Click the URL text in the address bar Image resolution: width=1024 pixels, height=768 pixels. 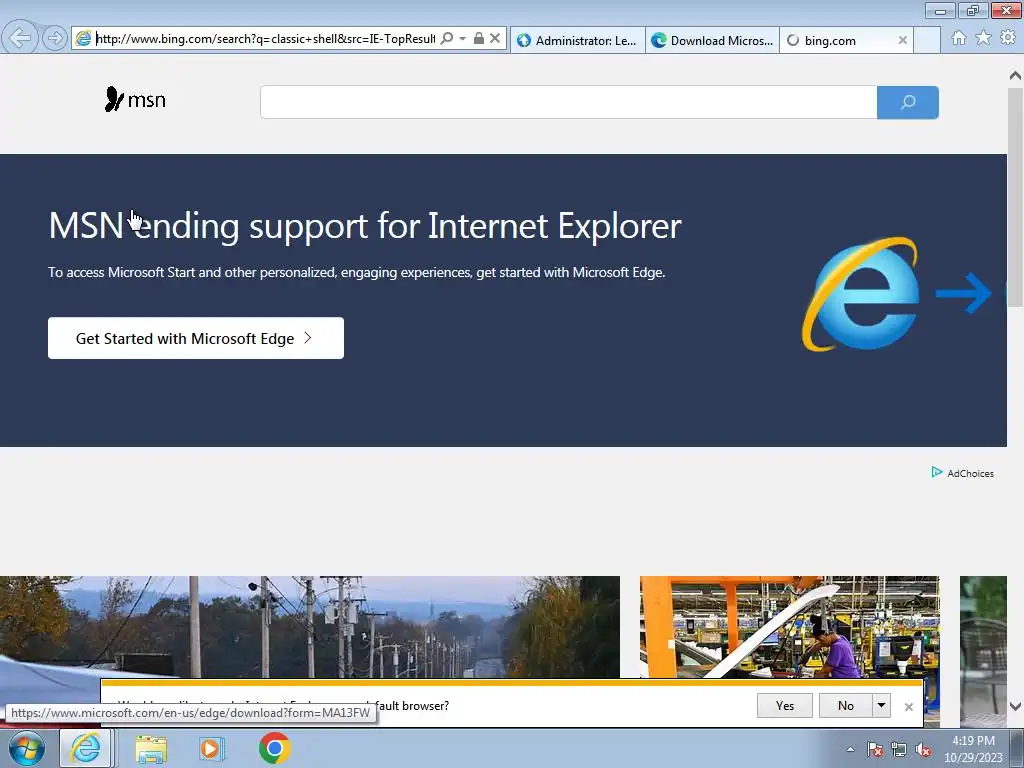pos(265,39)
